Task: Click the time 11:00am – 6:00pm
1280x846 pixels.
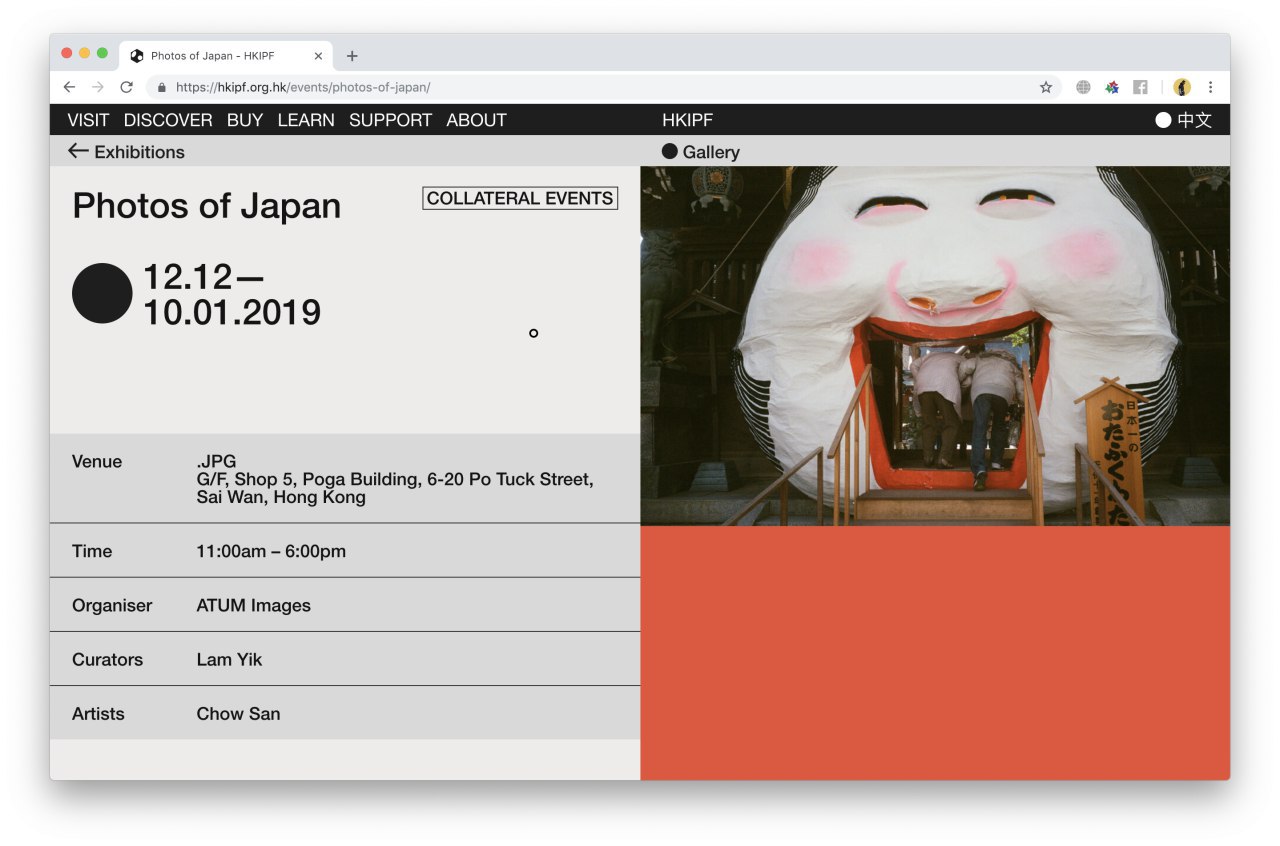Action: coord(271,551)
